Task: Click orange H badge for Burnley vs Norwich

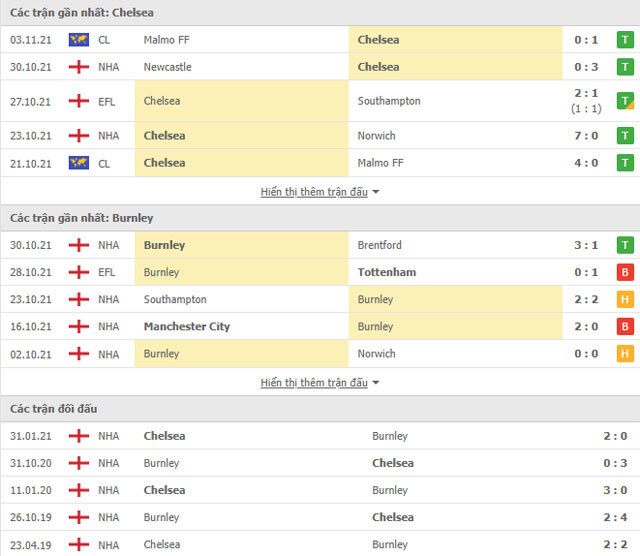Action: 626,353
